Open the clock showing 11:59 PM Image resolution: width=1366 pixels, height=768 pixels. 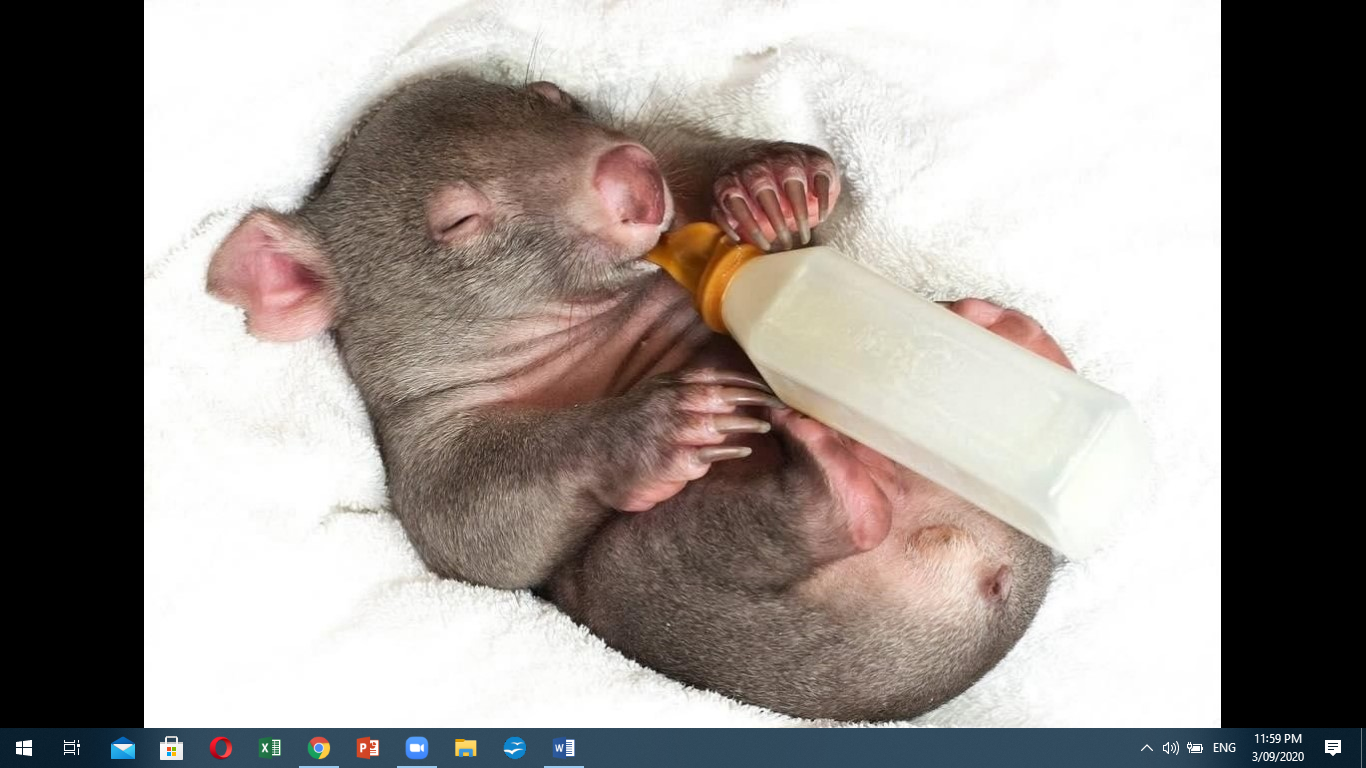1277,748
